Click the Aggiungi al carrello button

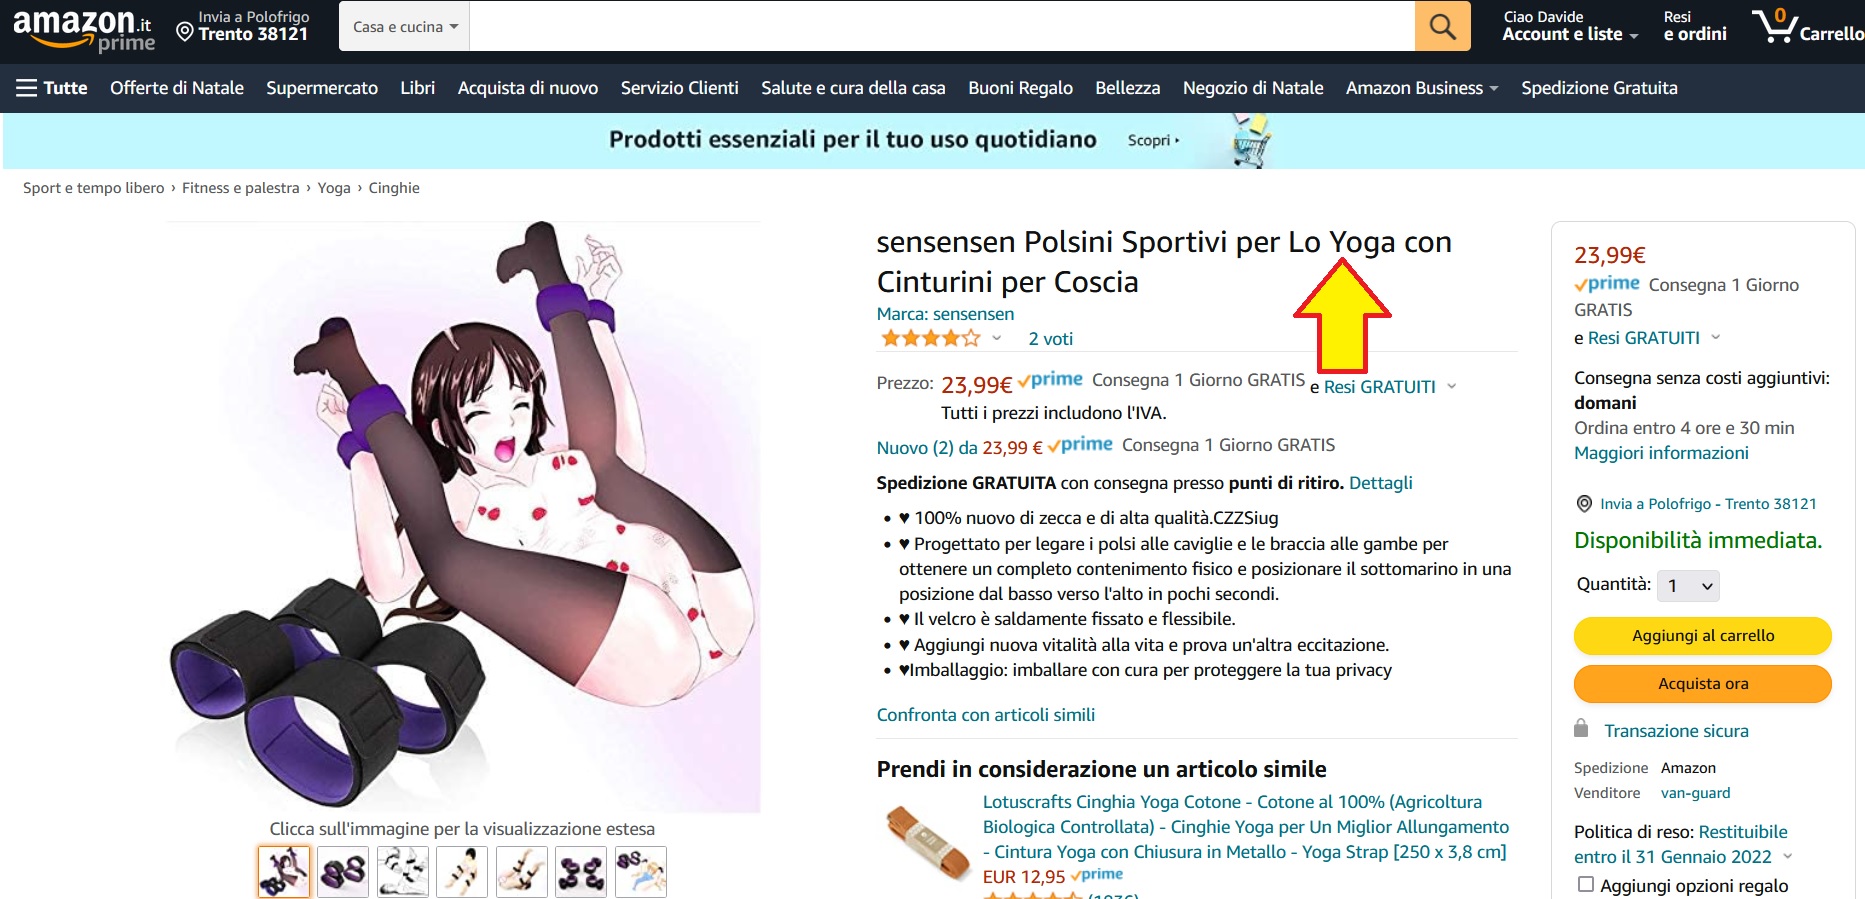1703,636
